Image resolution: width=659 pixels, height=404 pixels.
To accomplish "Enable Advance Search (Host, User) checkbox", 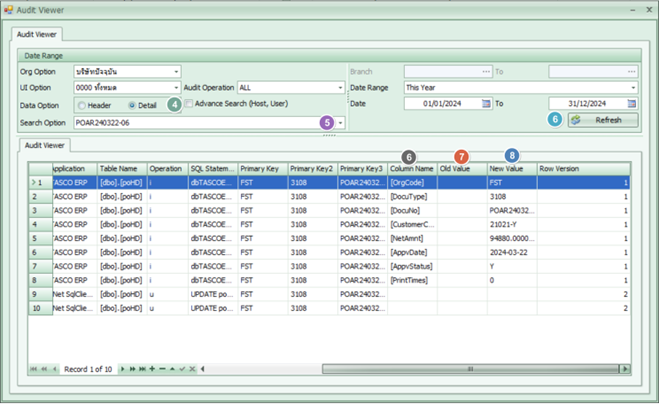I will (188, 103).
